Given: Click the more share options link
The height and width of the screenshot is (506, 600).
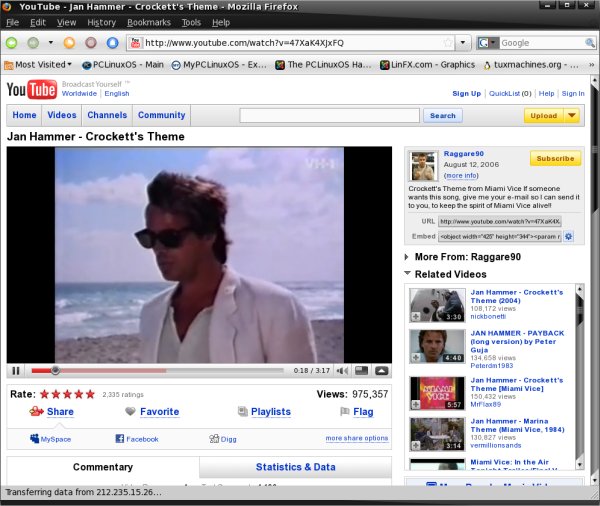Looking at the screenshot, I should coord(356,439).
